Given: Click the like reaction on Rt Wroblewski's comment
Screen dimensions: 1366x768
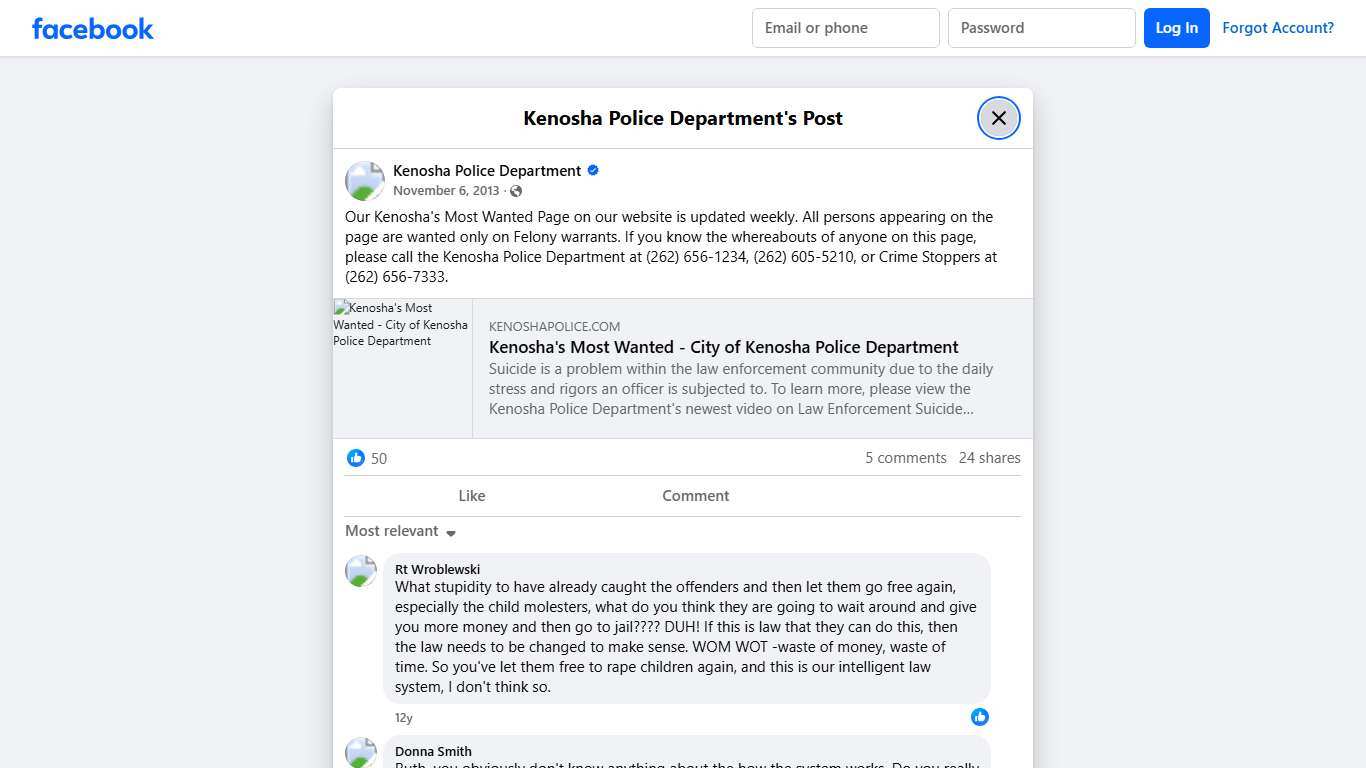Looking at the screenshot, I should click(979, 717).
